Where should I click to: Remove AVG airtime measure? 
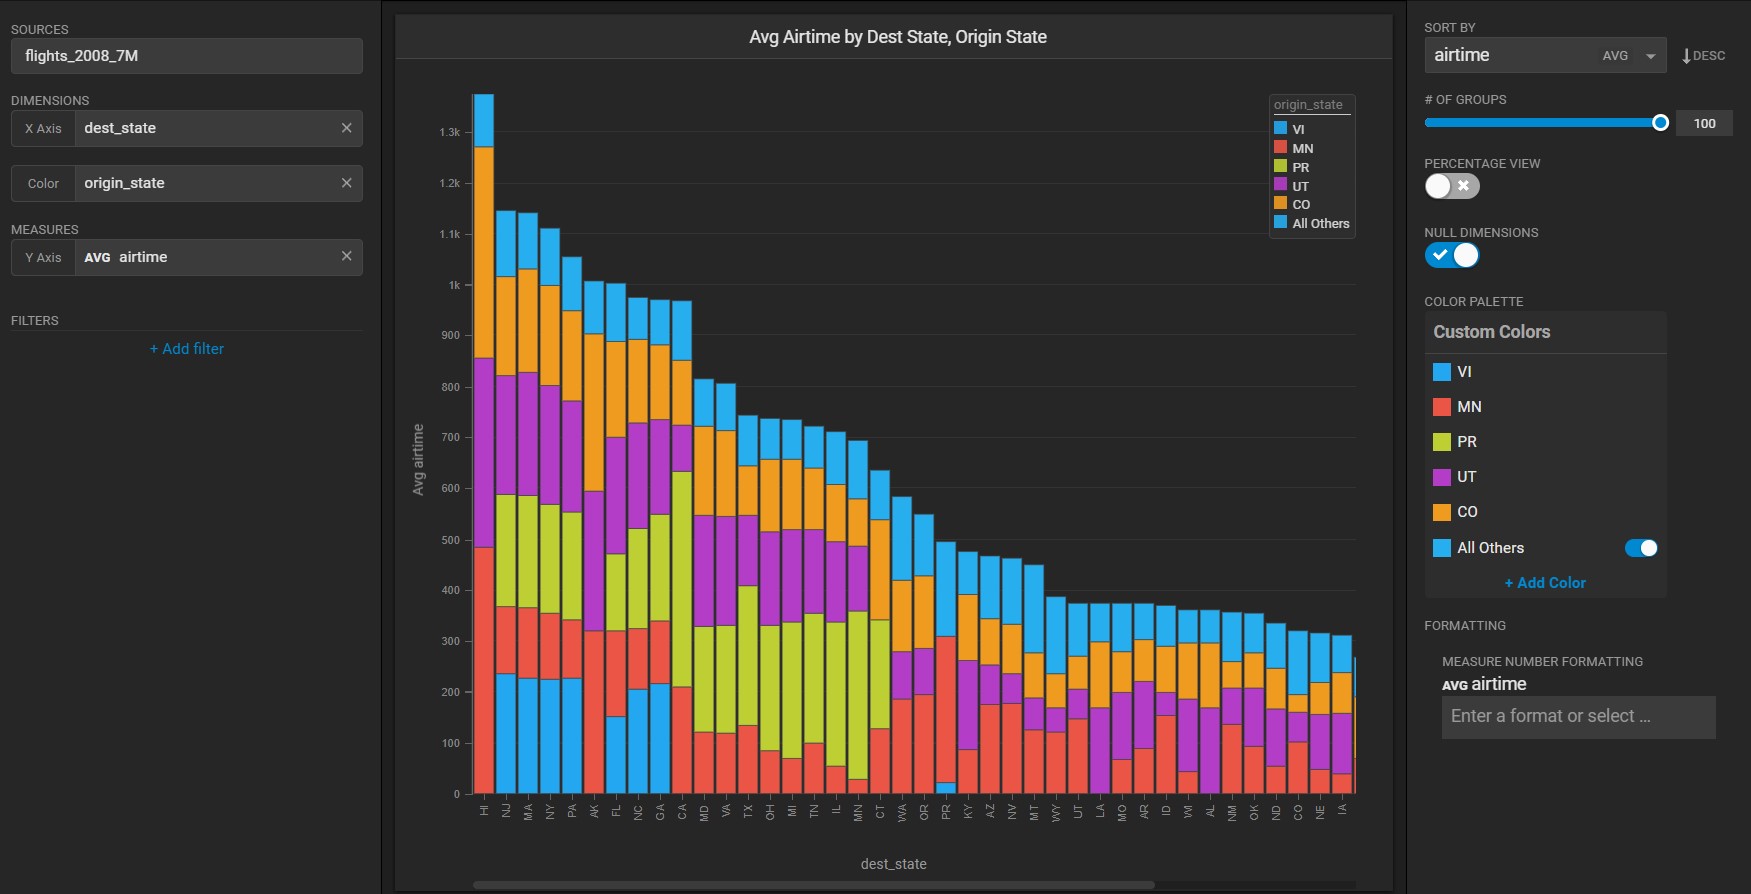point(346,256)
